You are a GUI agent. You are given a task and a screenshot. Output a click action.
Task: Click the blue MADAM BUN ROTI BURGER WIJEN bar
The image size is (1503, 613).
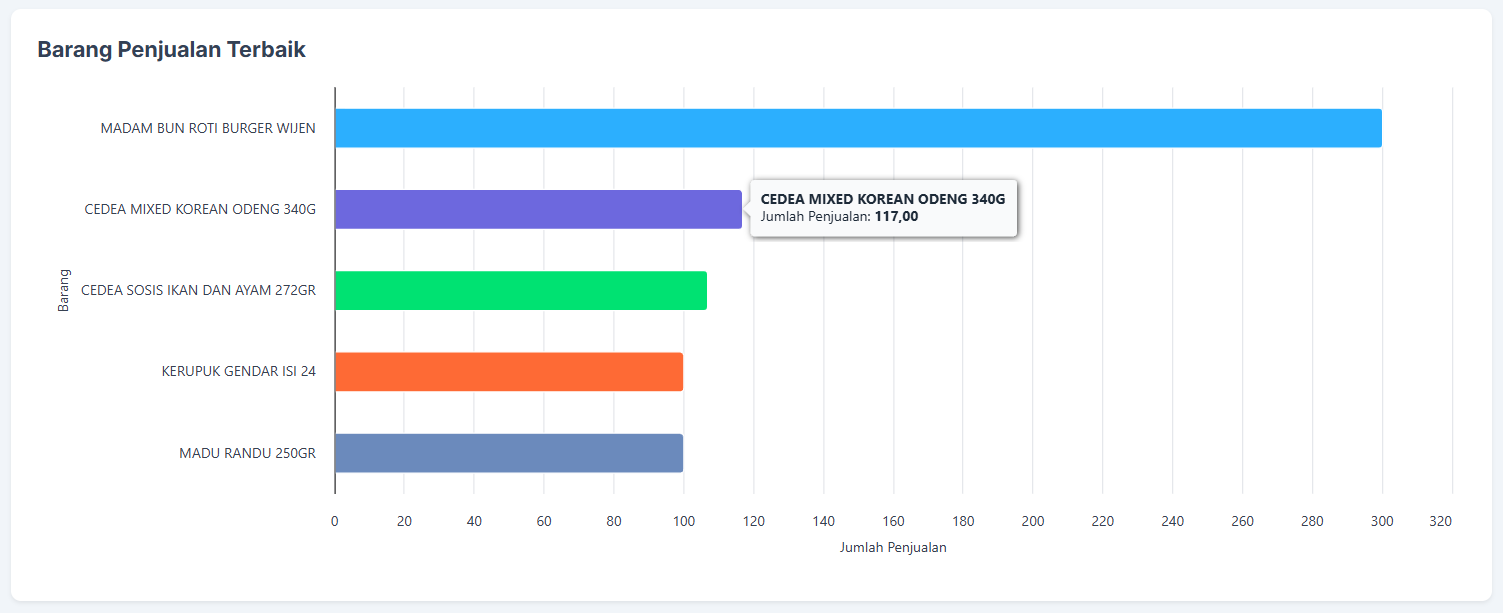(857, 128)
